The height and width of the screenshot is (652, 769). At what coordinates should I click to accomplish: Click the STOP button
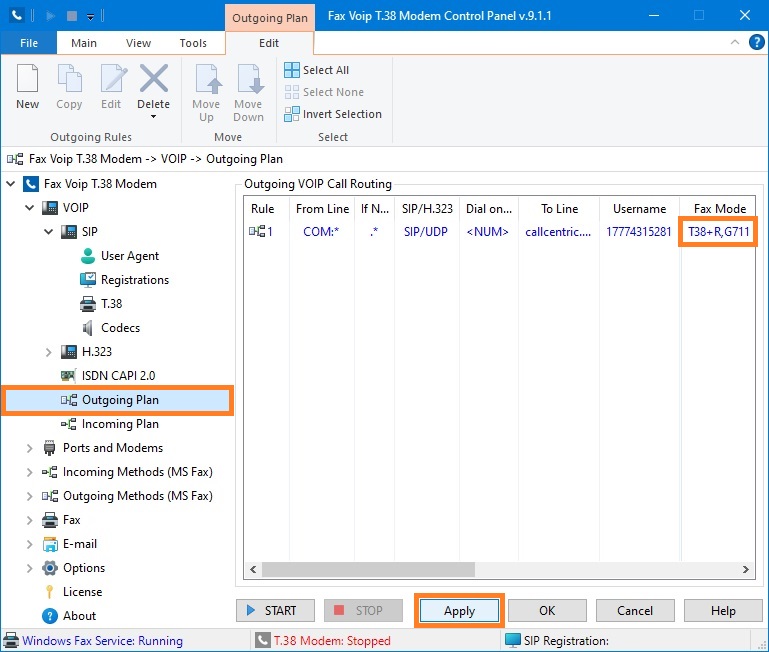363,611
